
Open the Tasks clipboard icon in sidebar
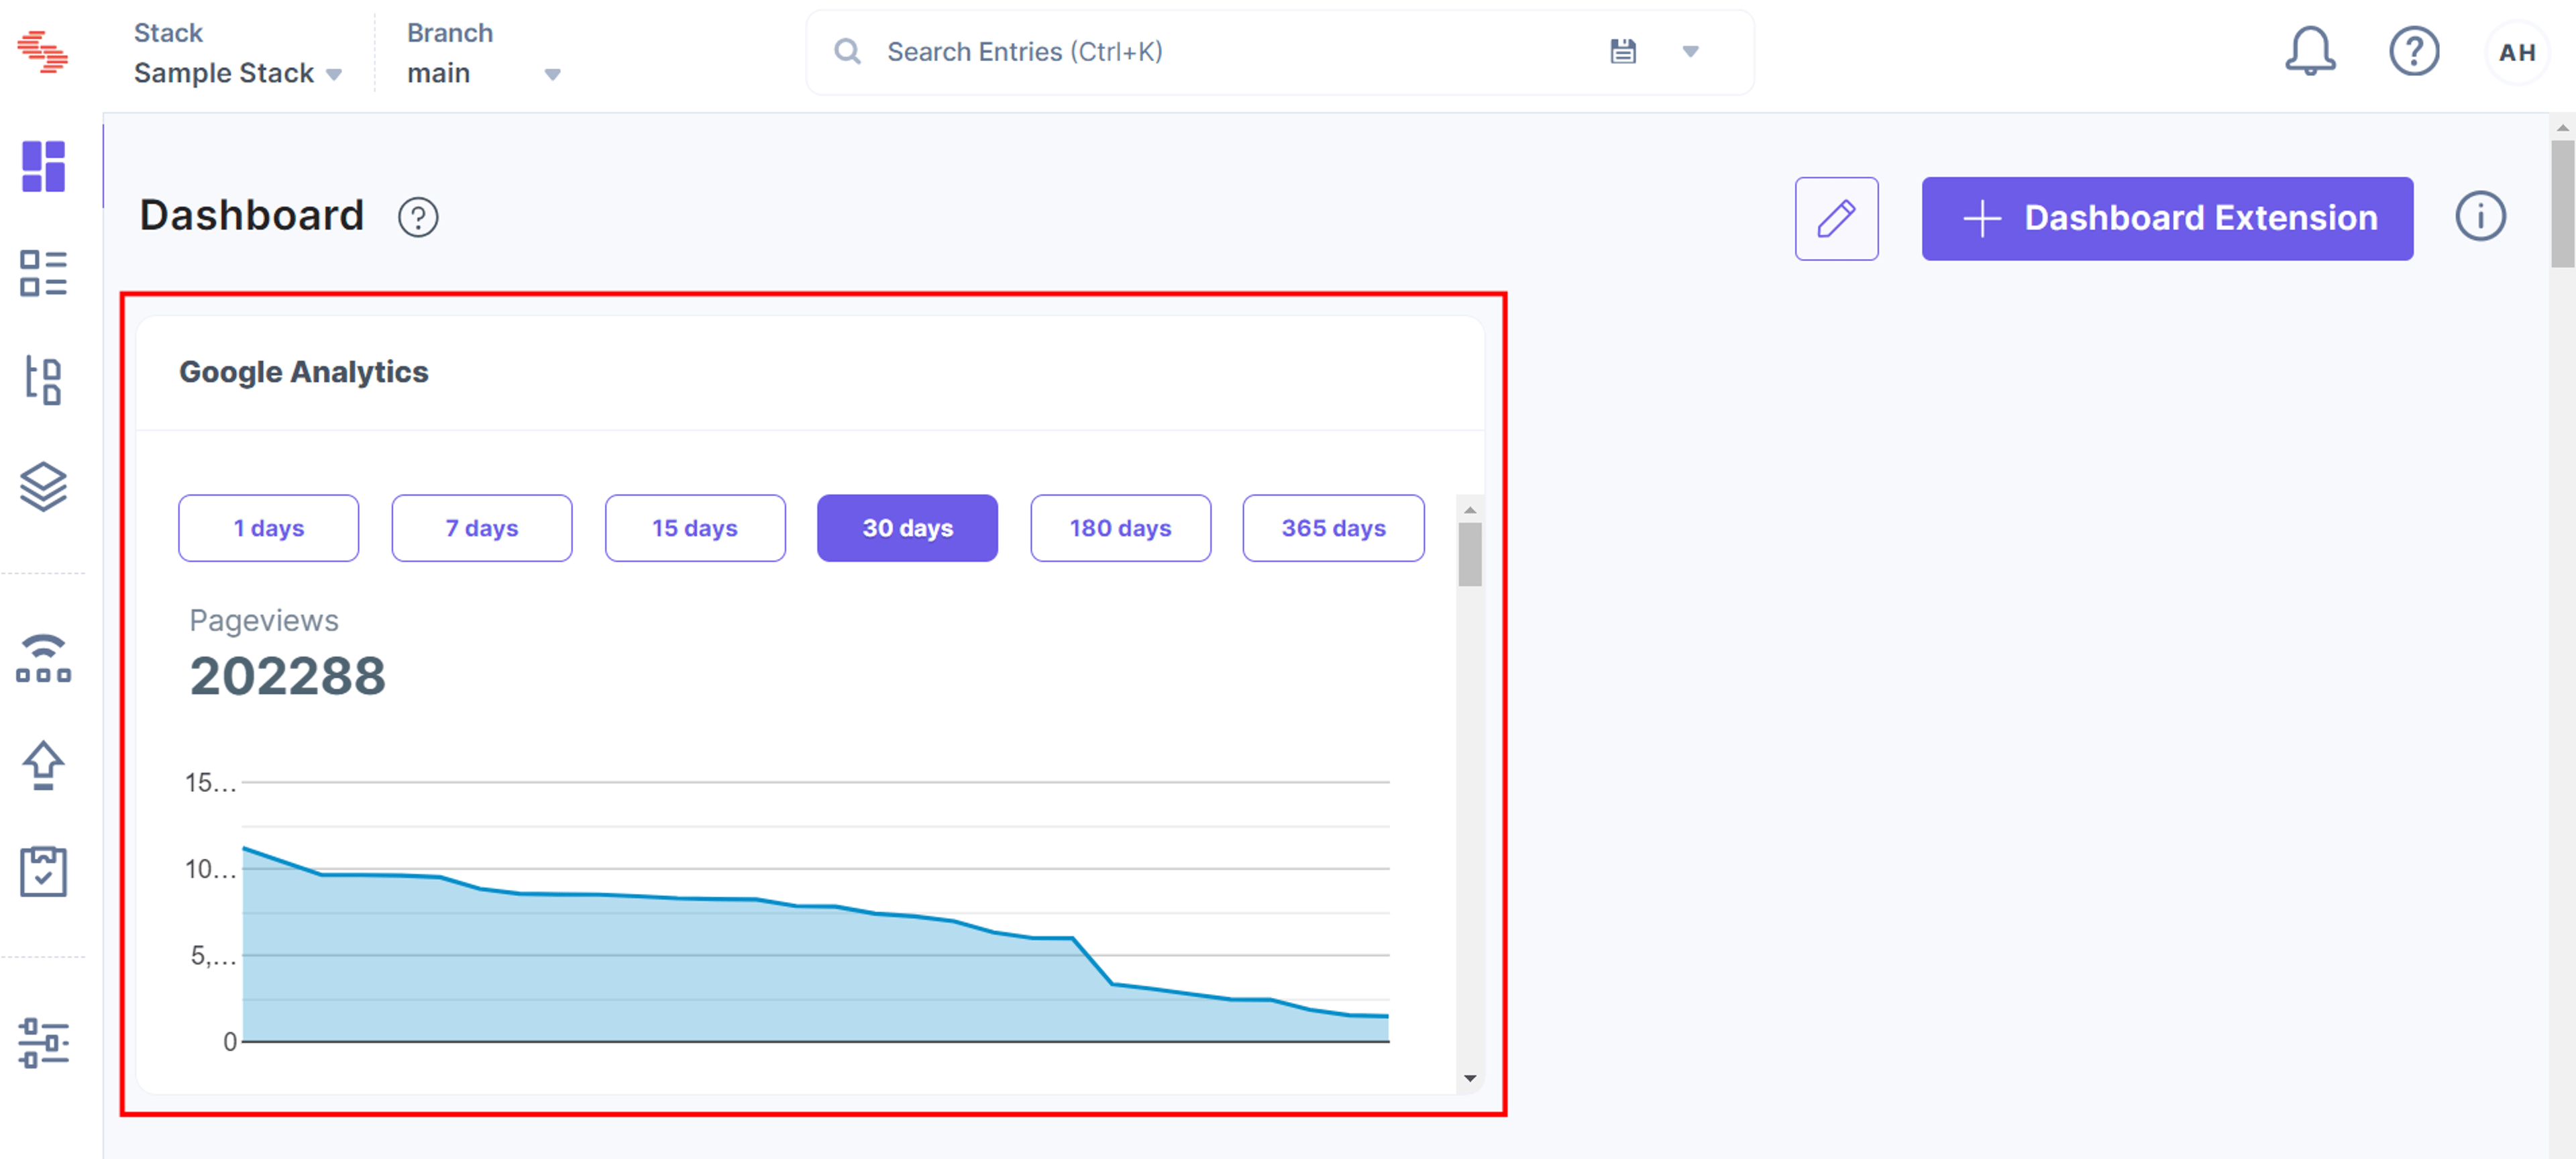[x=43, y=871]
